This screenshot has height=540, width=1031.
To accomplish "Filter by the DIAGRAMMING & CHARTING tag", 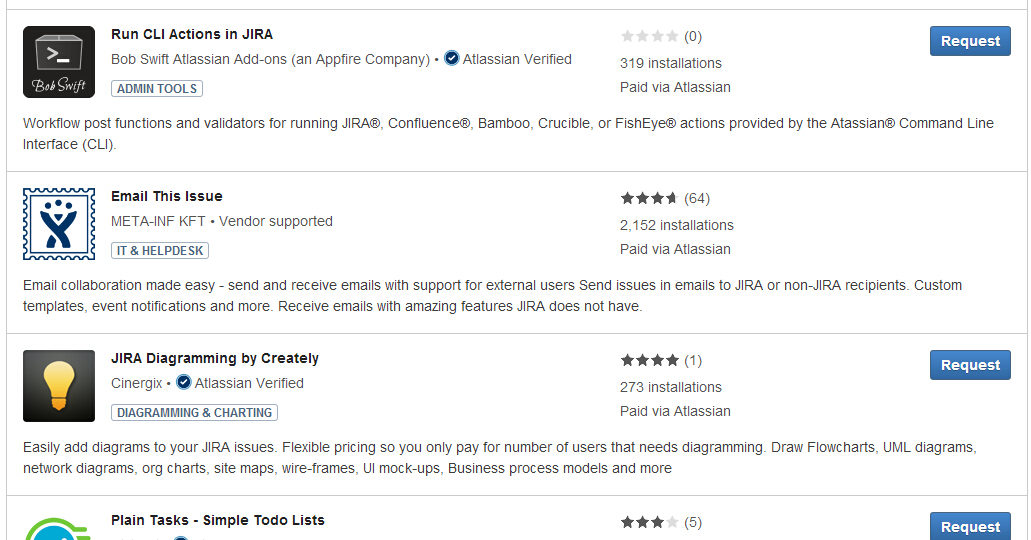I will point(195,412).
